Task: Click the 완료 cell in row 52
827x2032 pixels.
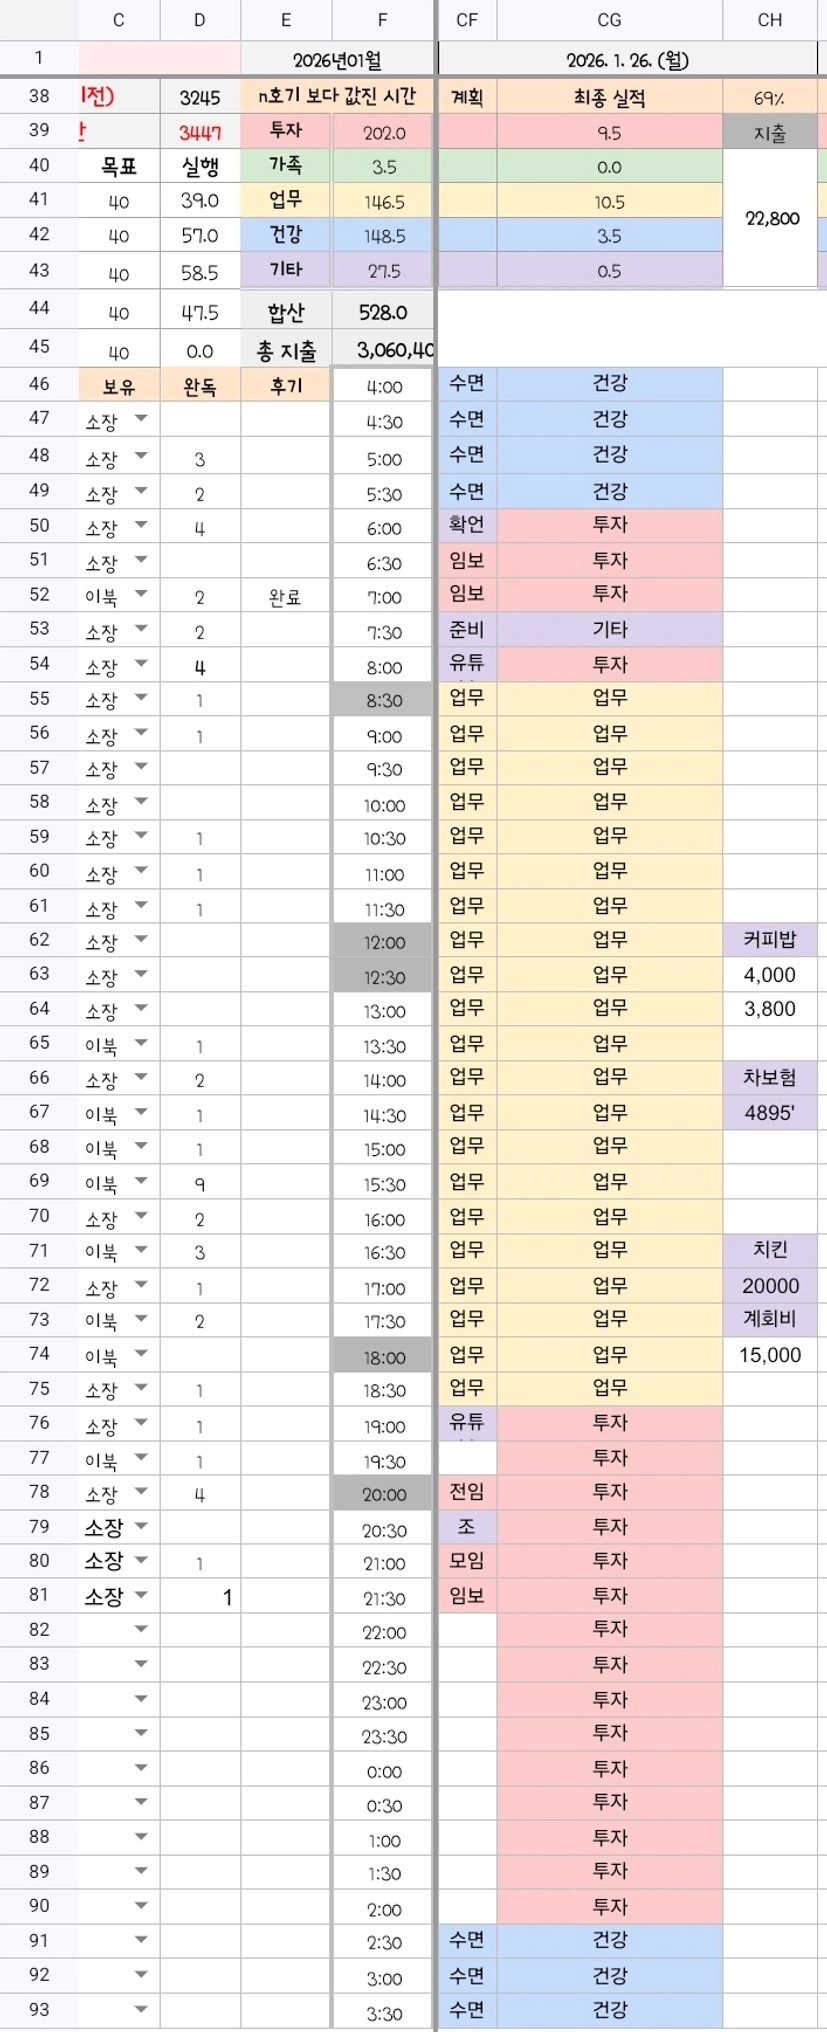Action: coord(285,598)
